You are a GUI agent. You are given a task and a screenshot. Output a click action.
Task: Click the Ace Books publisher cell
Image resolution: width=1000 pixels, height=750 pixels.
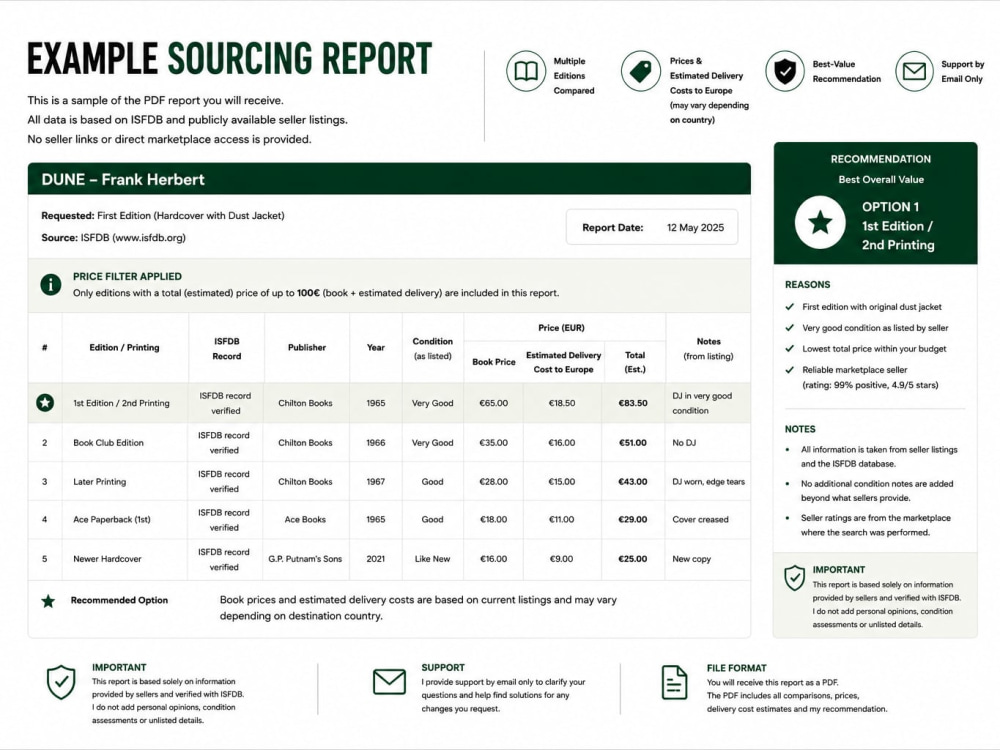tap(305, 520)
